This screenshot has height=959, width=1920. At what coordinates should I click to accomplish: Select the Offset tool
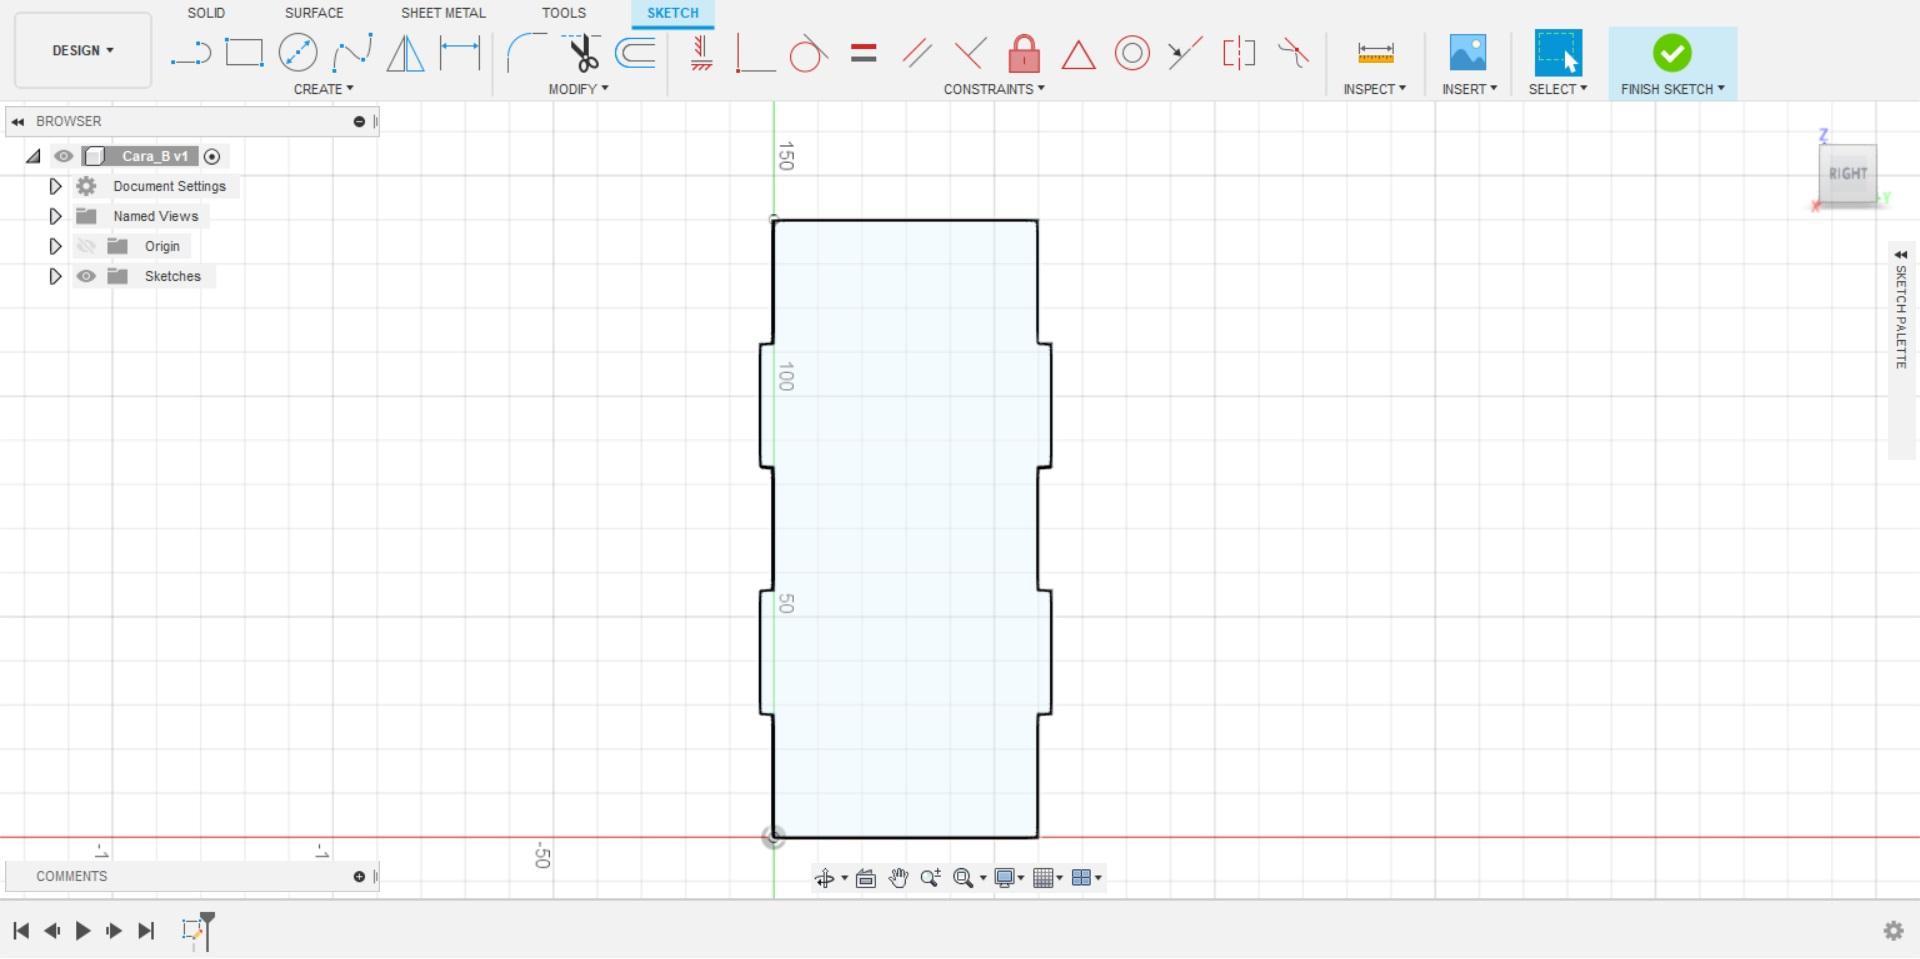click(x=636, y=53)
